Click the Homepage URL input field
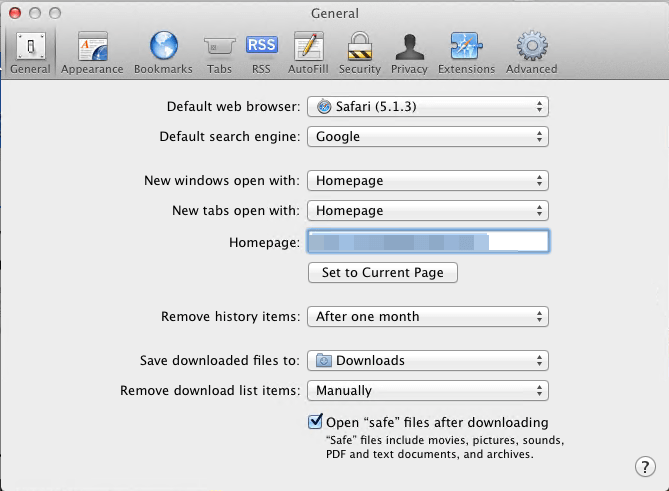 428,241
